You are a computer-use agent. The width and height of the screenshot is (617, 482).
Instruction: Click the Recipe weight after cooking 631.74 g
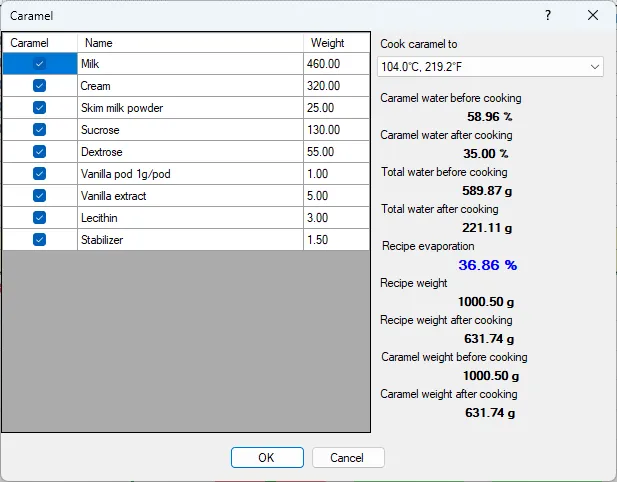tap(489, 339)
